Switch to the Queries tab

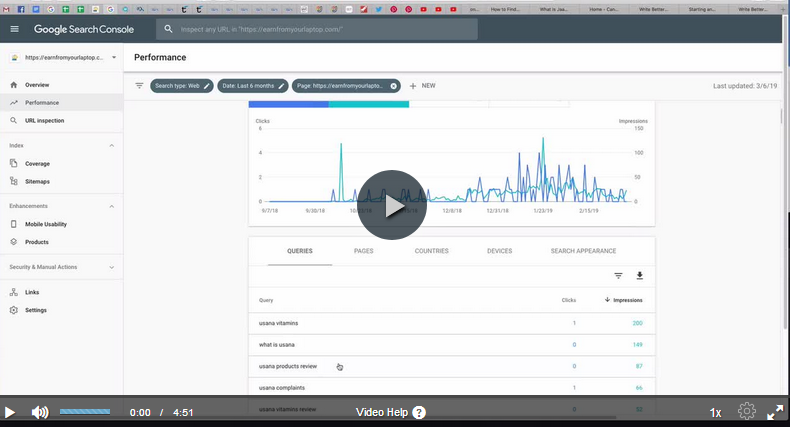click(300, 251)
